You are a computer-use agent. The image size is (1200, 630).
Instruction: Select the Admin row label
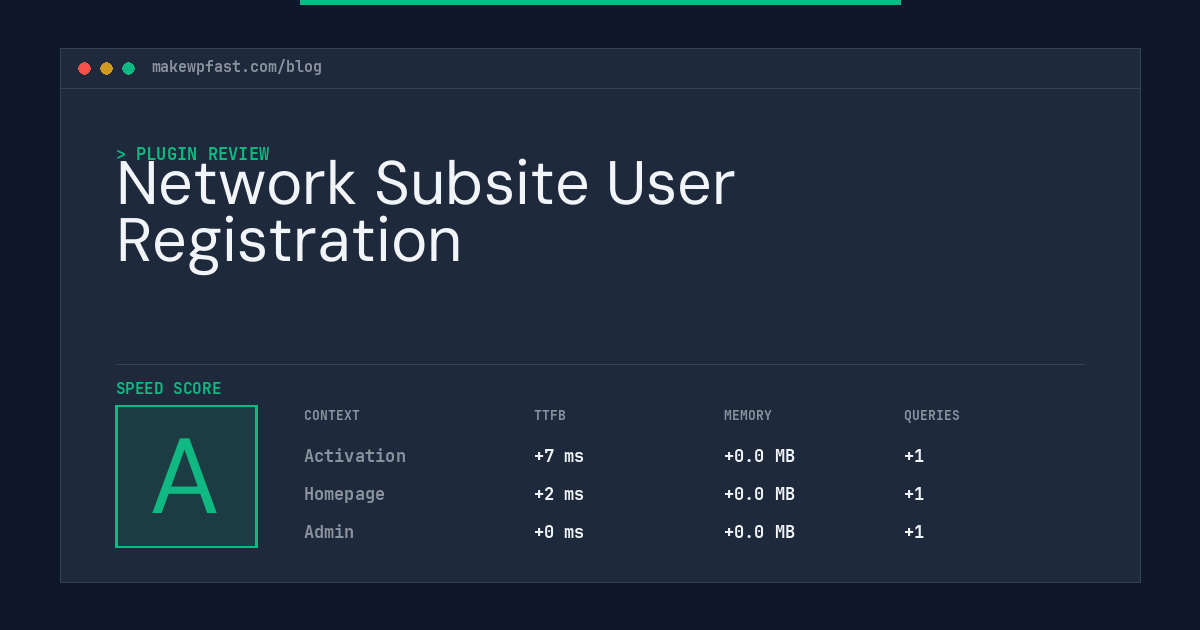coord(329,532)
